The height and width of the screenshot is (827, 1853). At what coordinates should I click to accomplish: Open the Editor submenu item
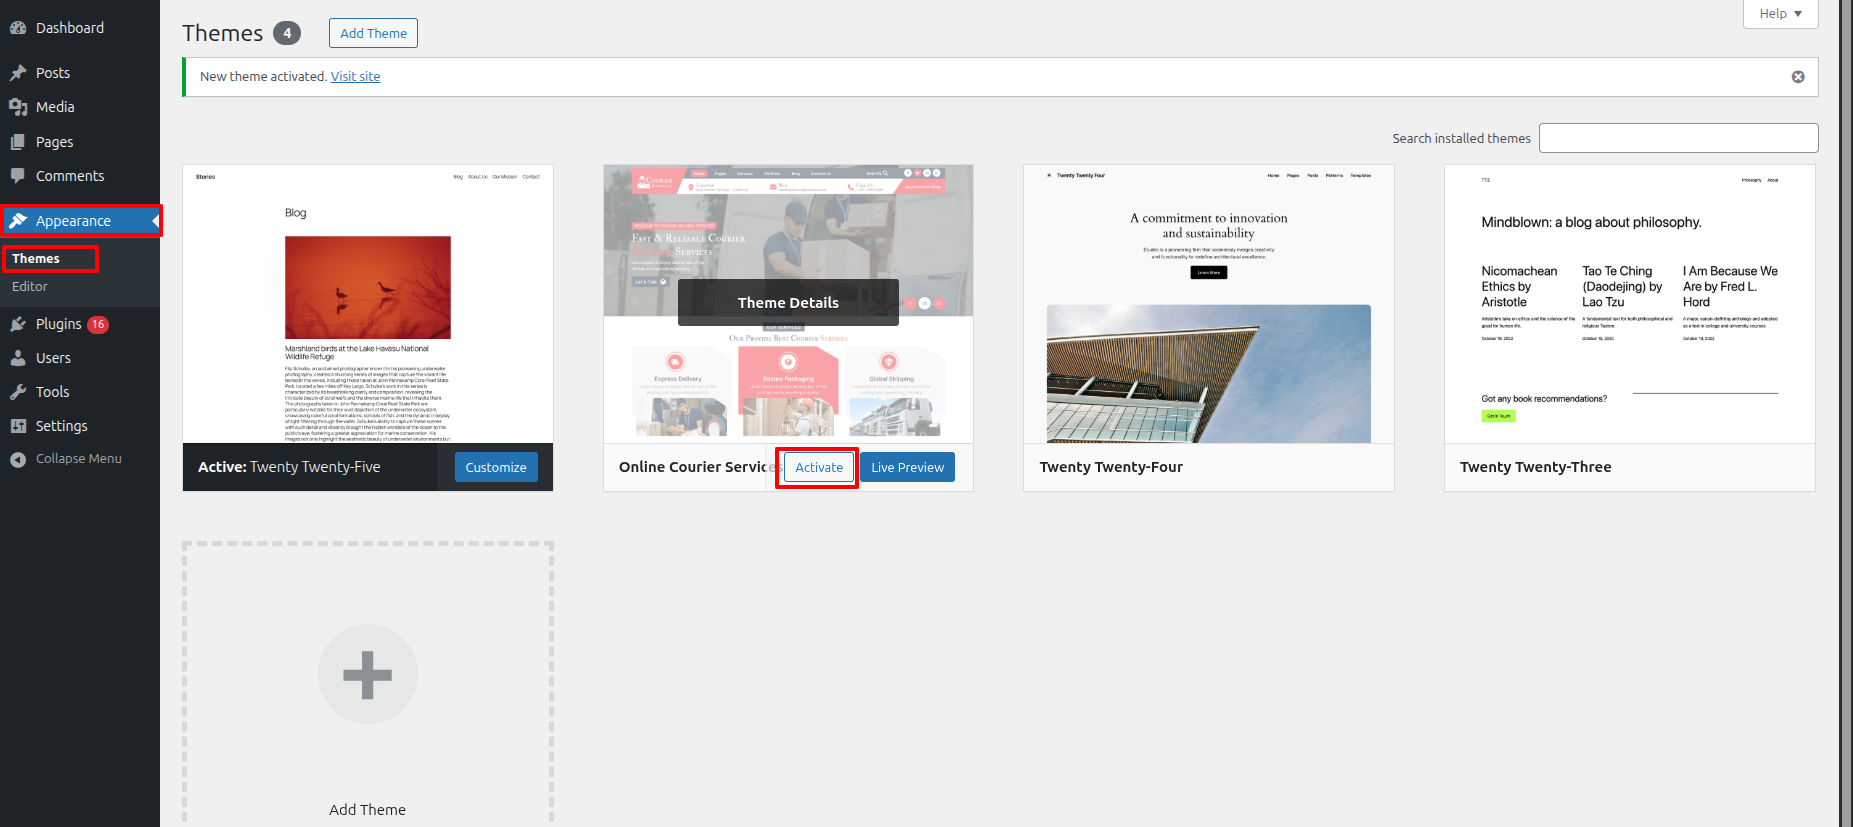click(x=30, y=287)
